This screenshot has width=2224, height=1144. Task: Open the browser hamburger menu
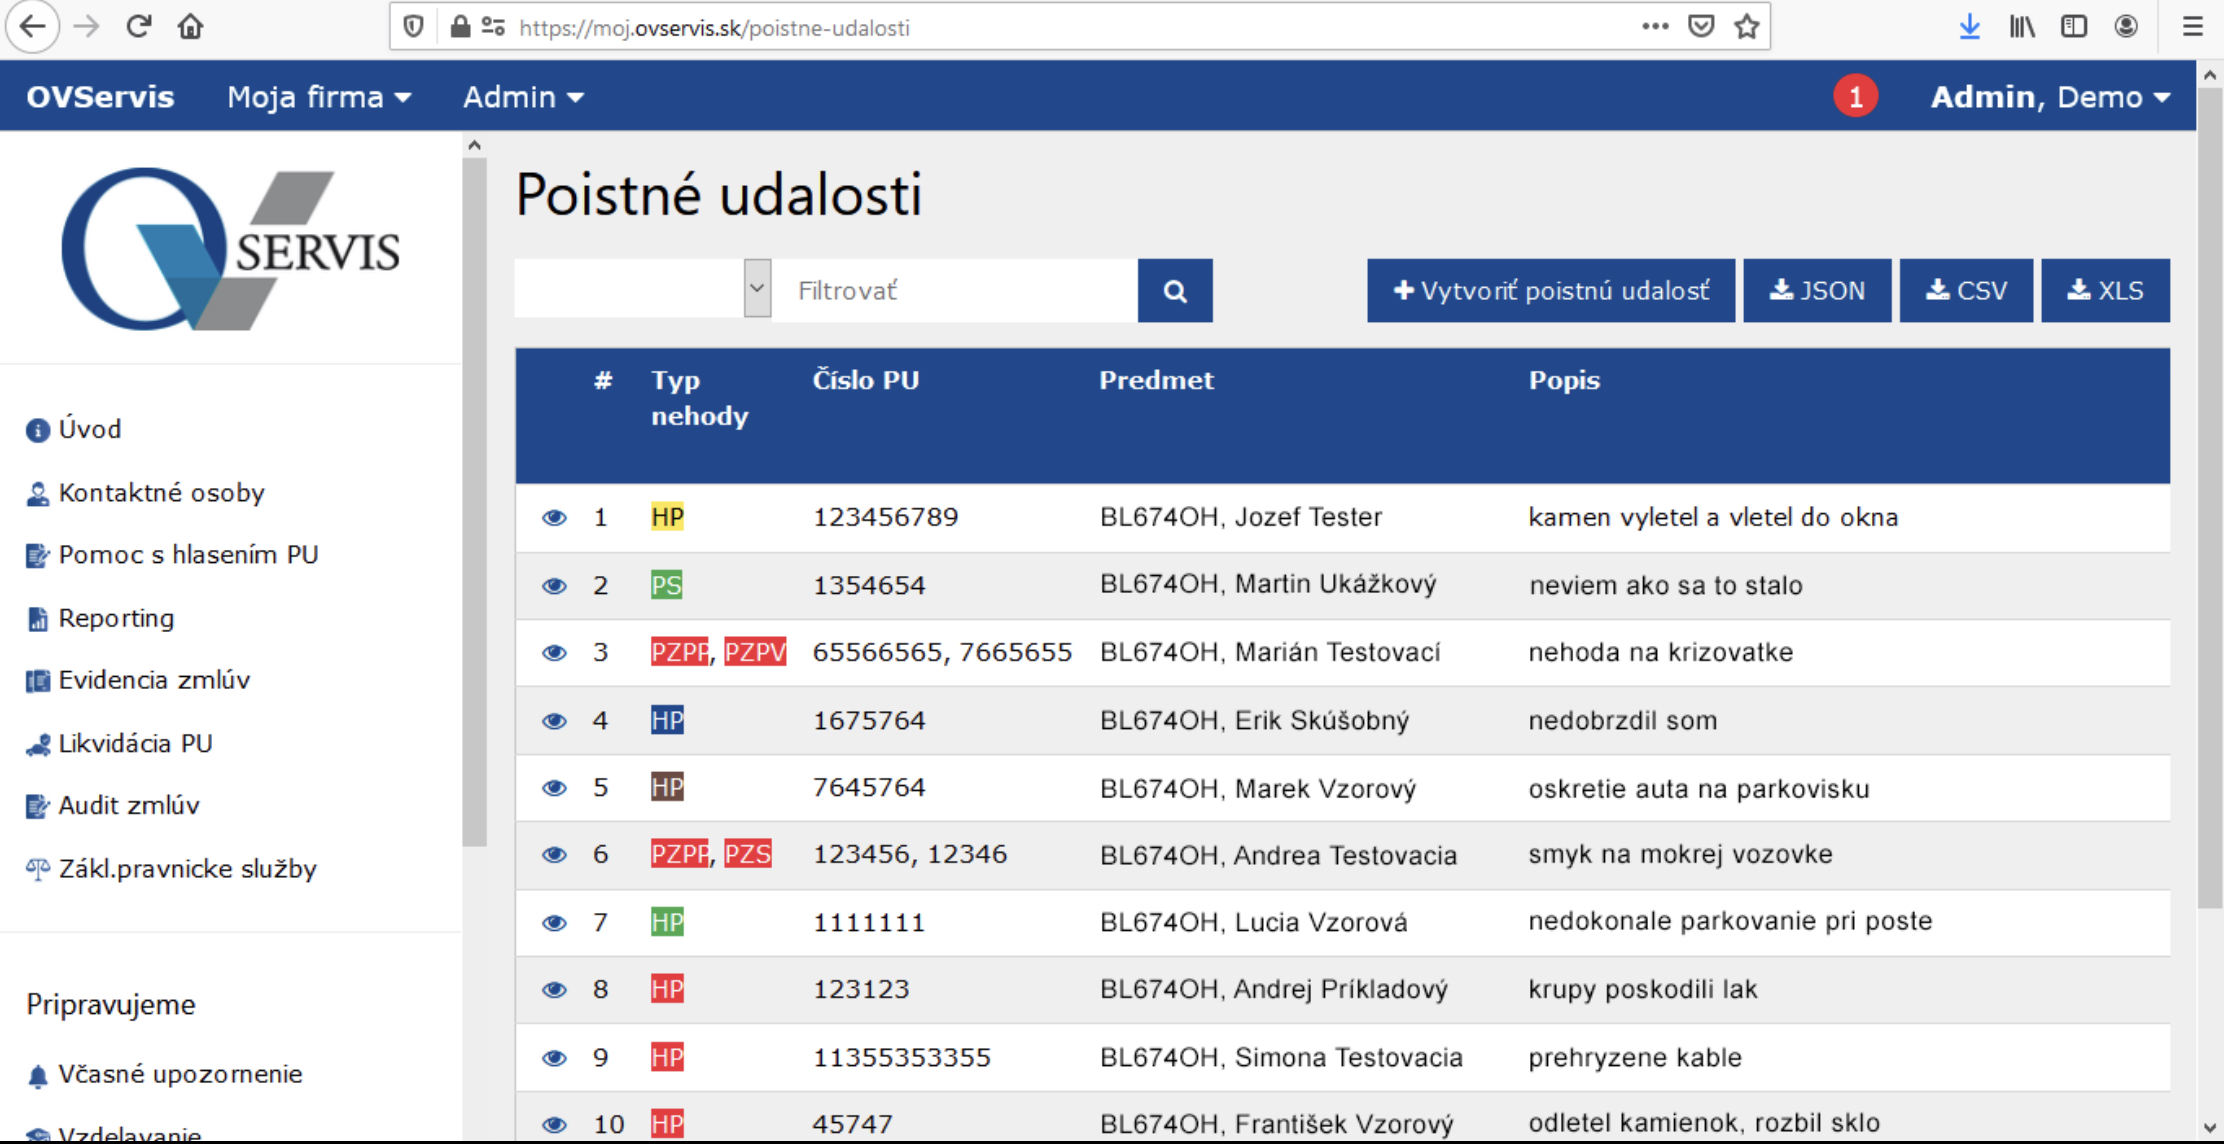[2192, 27]
